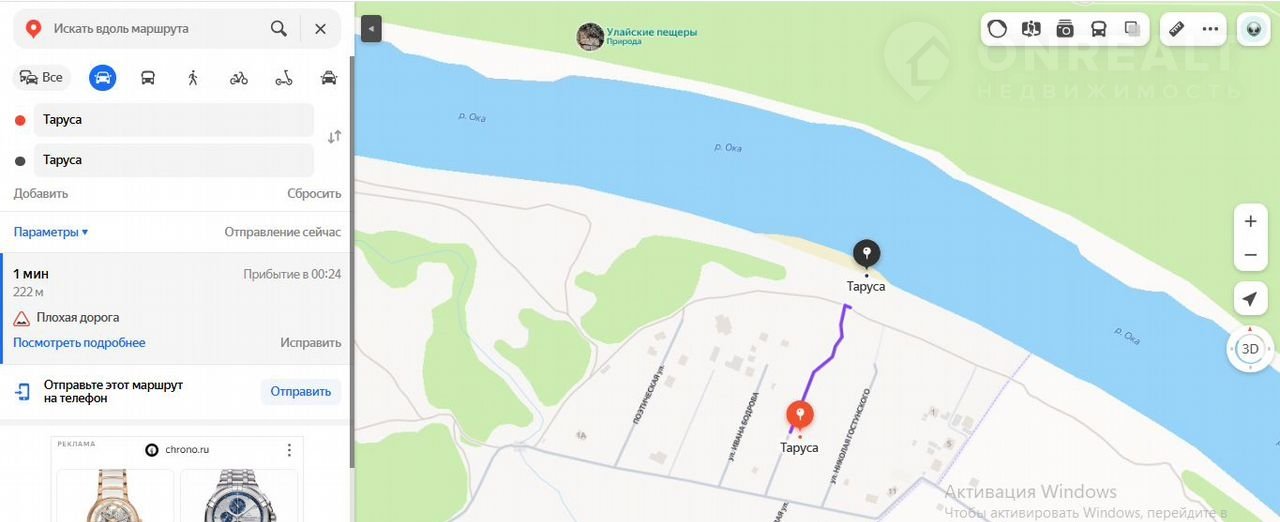Swap start and destination points

coord(335,137)
